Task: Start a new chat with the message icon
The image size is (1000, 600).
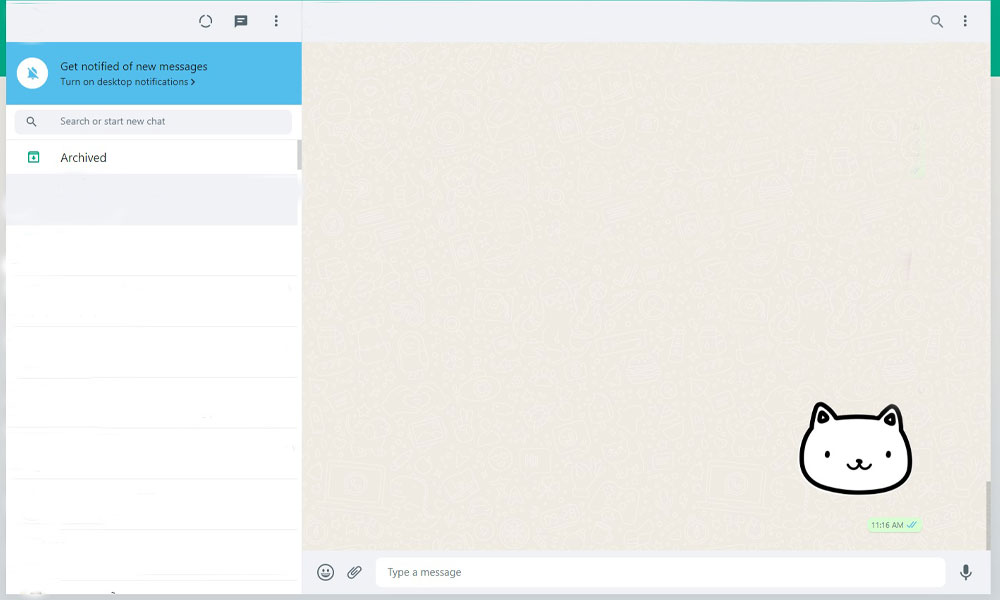Action: click(x=241, y=21)
